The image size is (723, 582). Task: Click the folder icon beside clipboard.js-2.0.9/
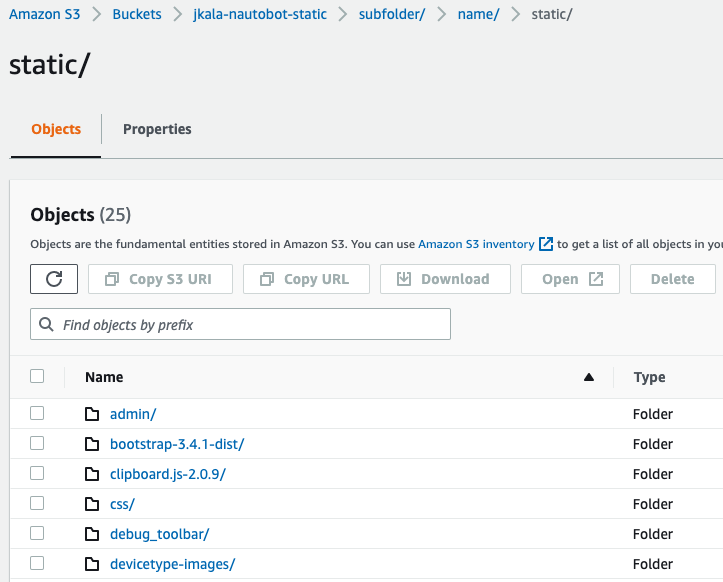coord(92,474)
